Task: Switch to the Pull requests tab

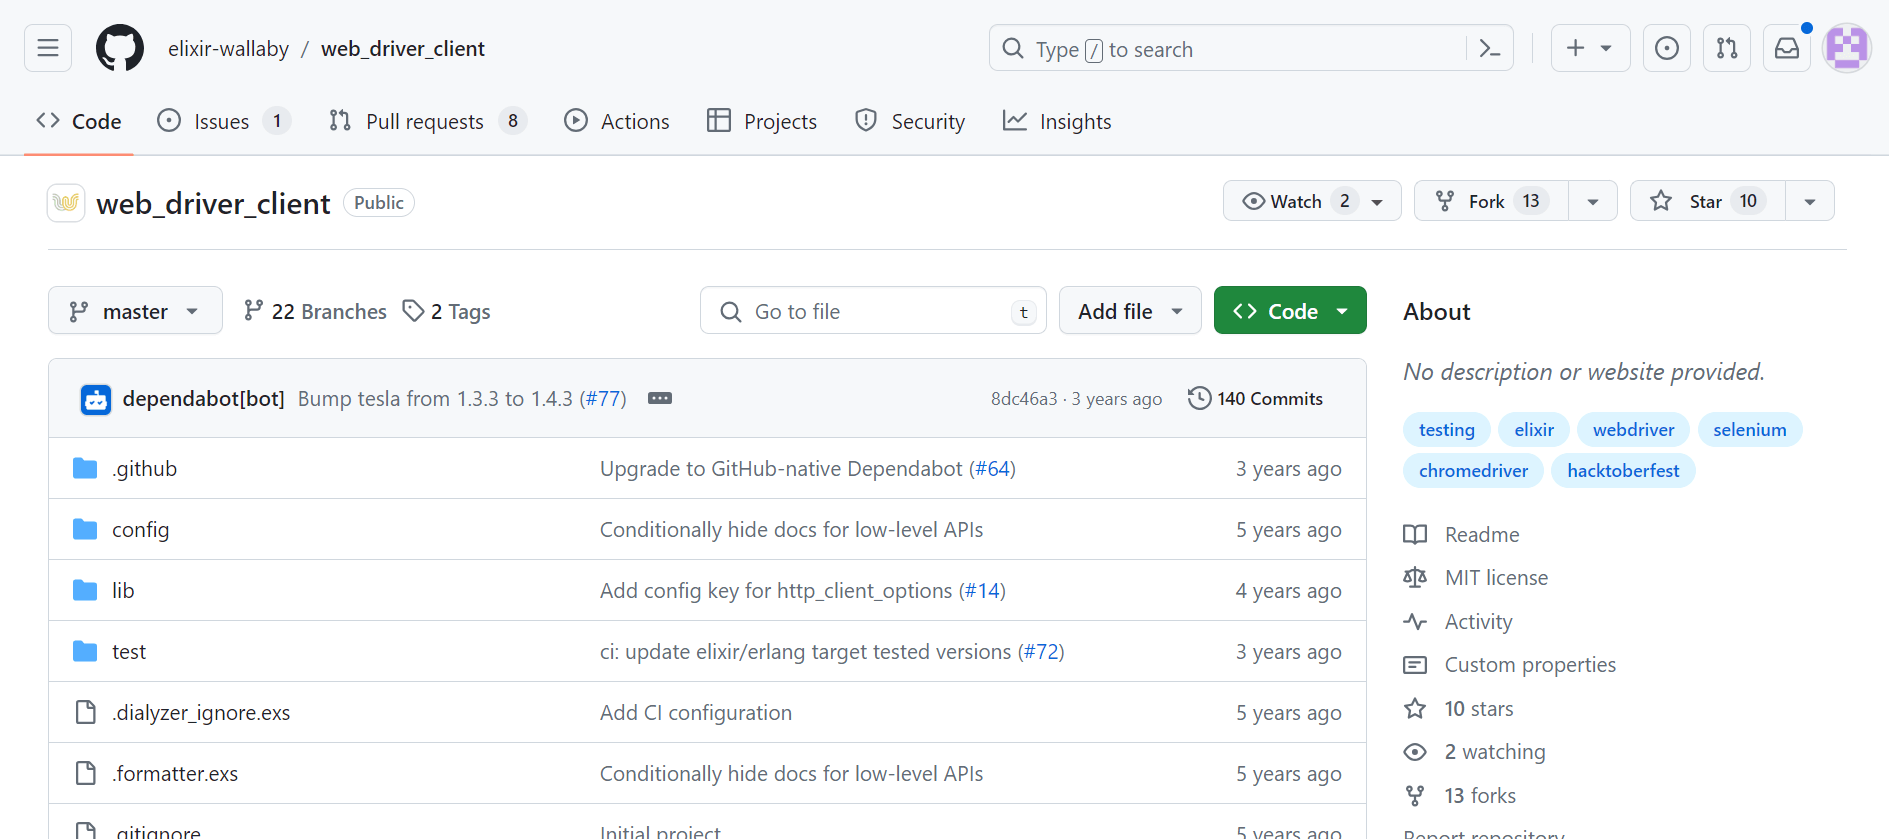Action: 426,121
